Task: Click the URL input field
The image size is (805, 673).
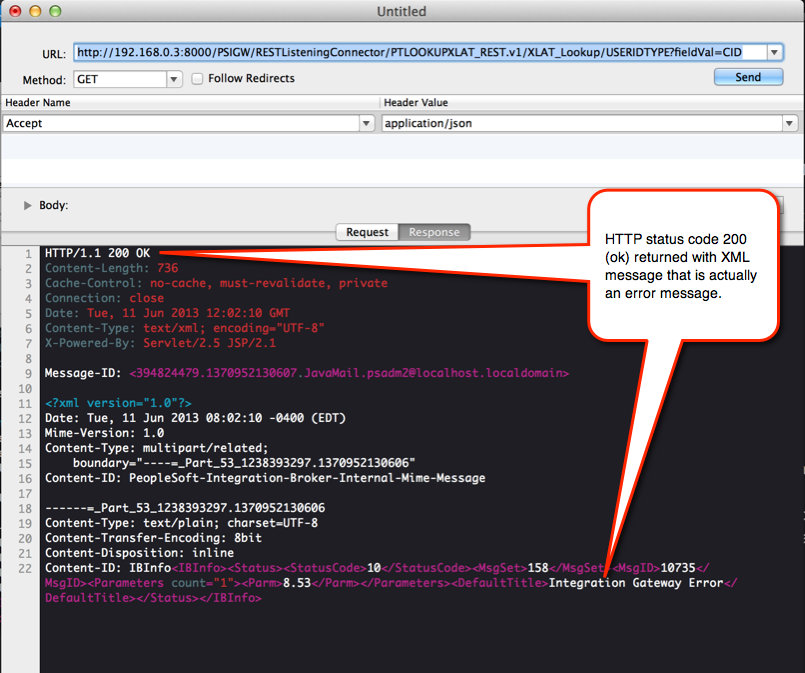Action: click(x=420, y=52)
